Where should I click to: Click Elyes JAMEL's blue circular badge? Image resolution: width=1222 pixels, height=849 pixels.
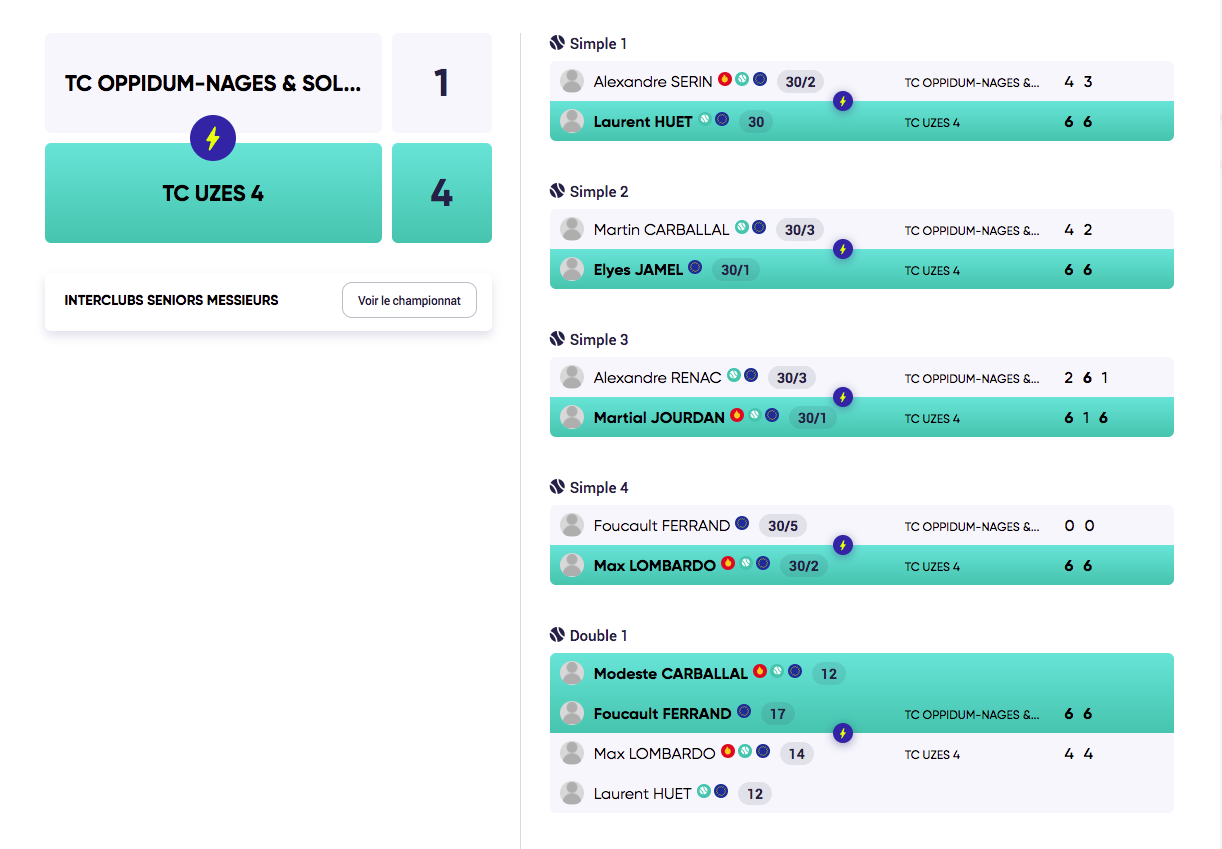coord(695,268)
